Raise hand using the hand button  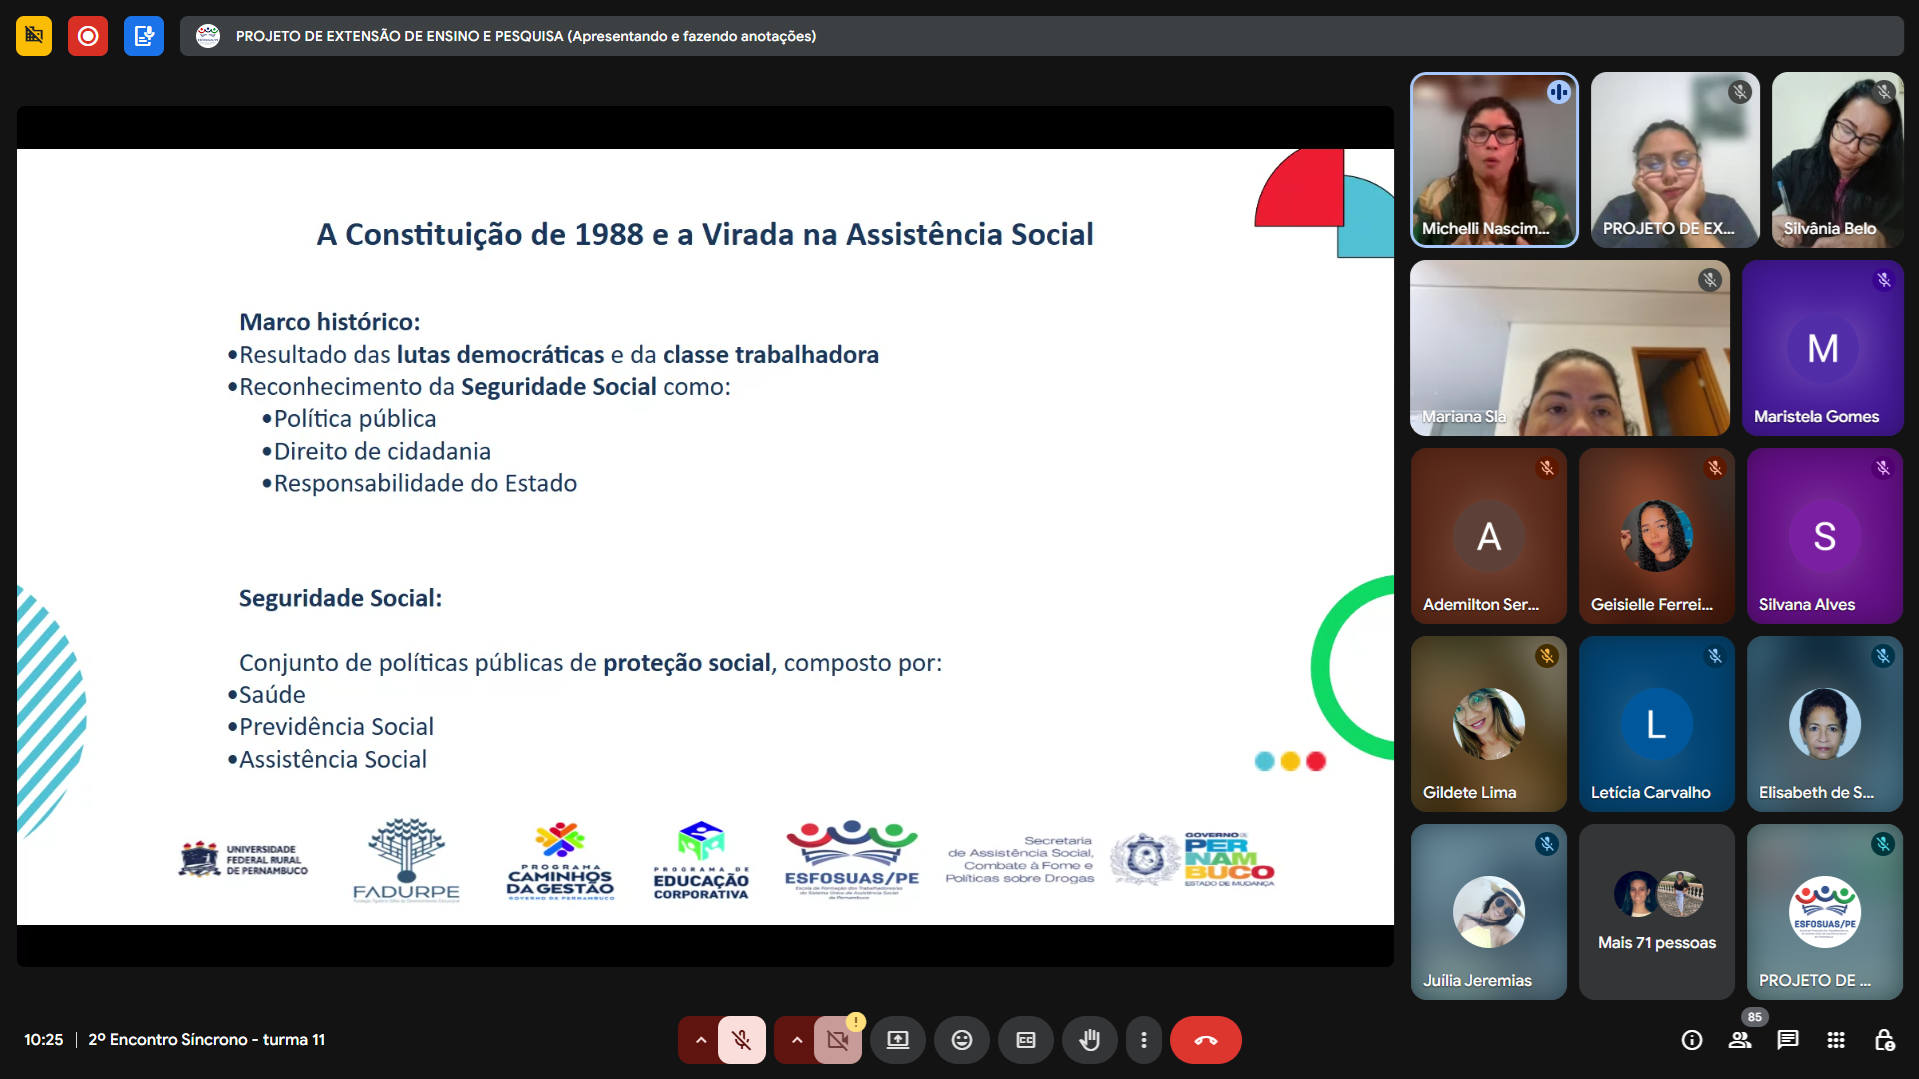click(1089, 1040)
